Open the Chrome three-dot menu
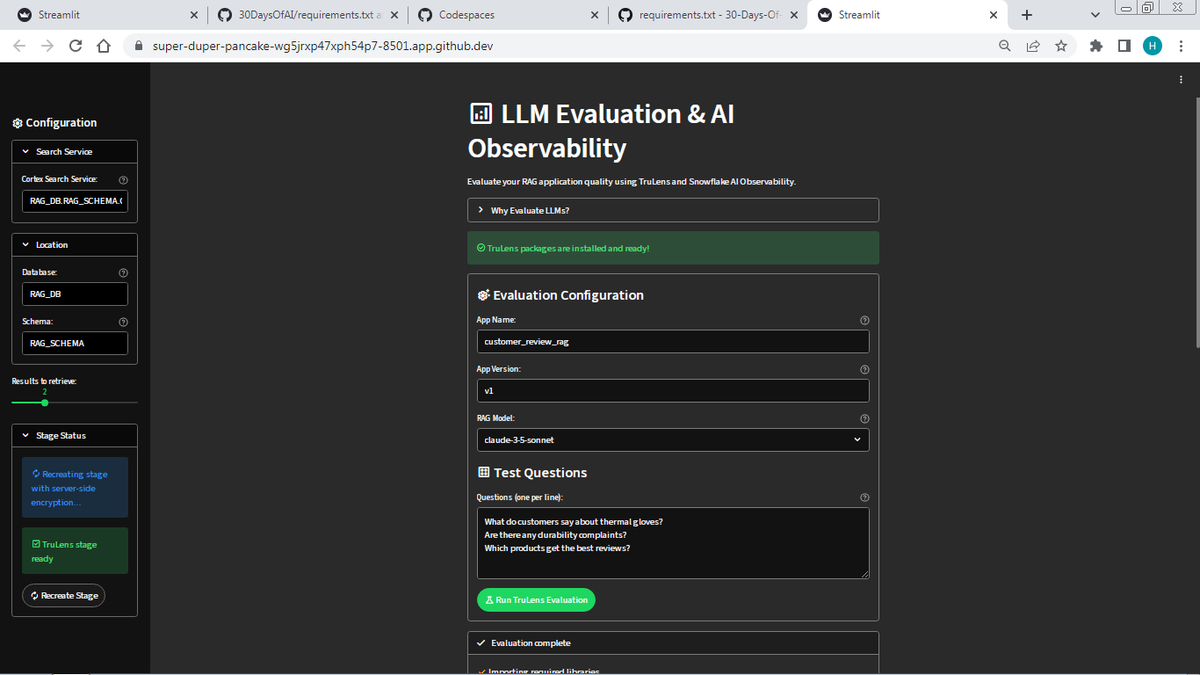1200x675 pixels. pyautogui.click(x=1180, y=46)
